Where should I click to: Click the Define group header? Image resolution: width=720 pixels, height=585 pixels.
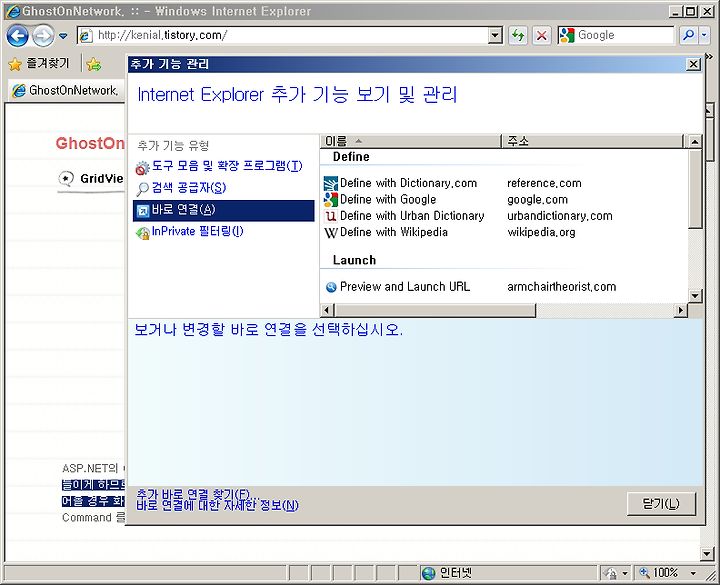point(351,157)
